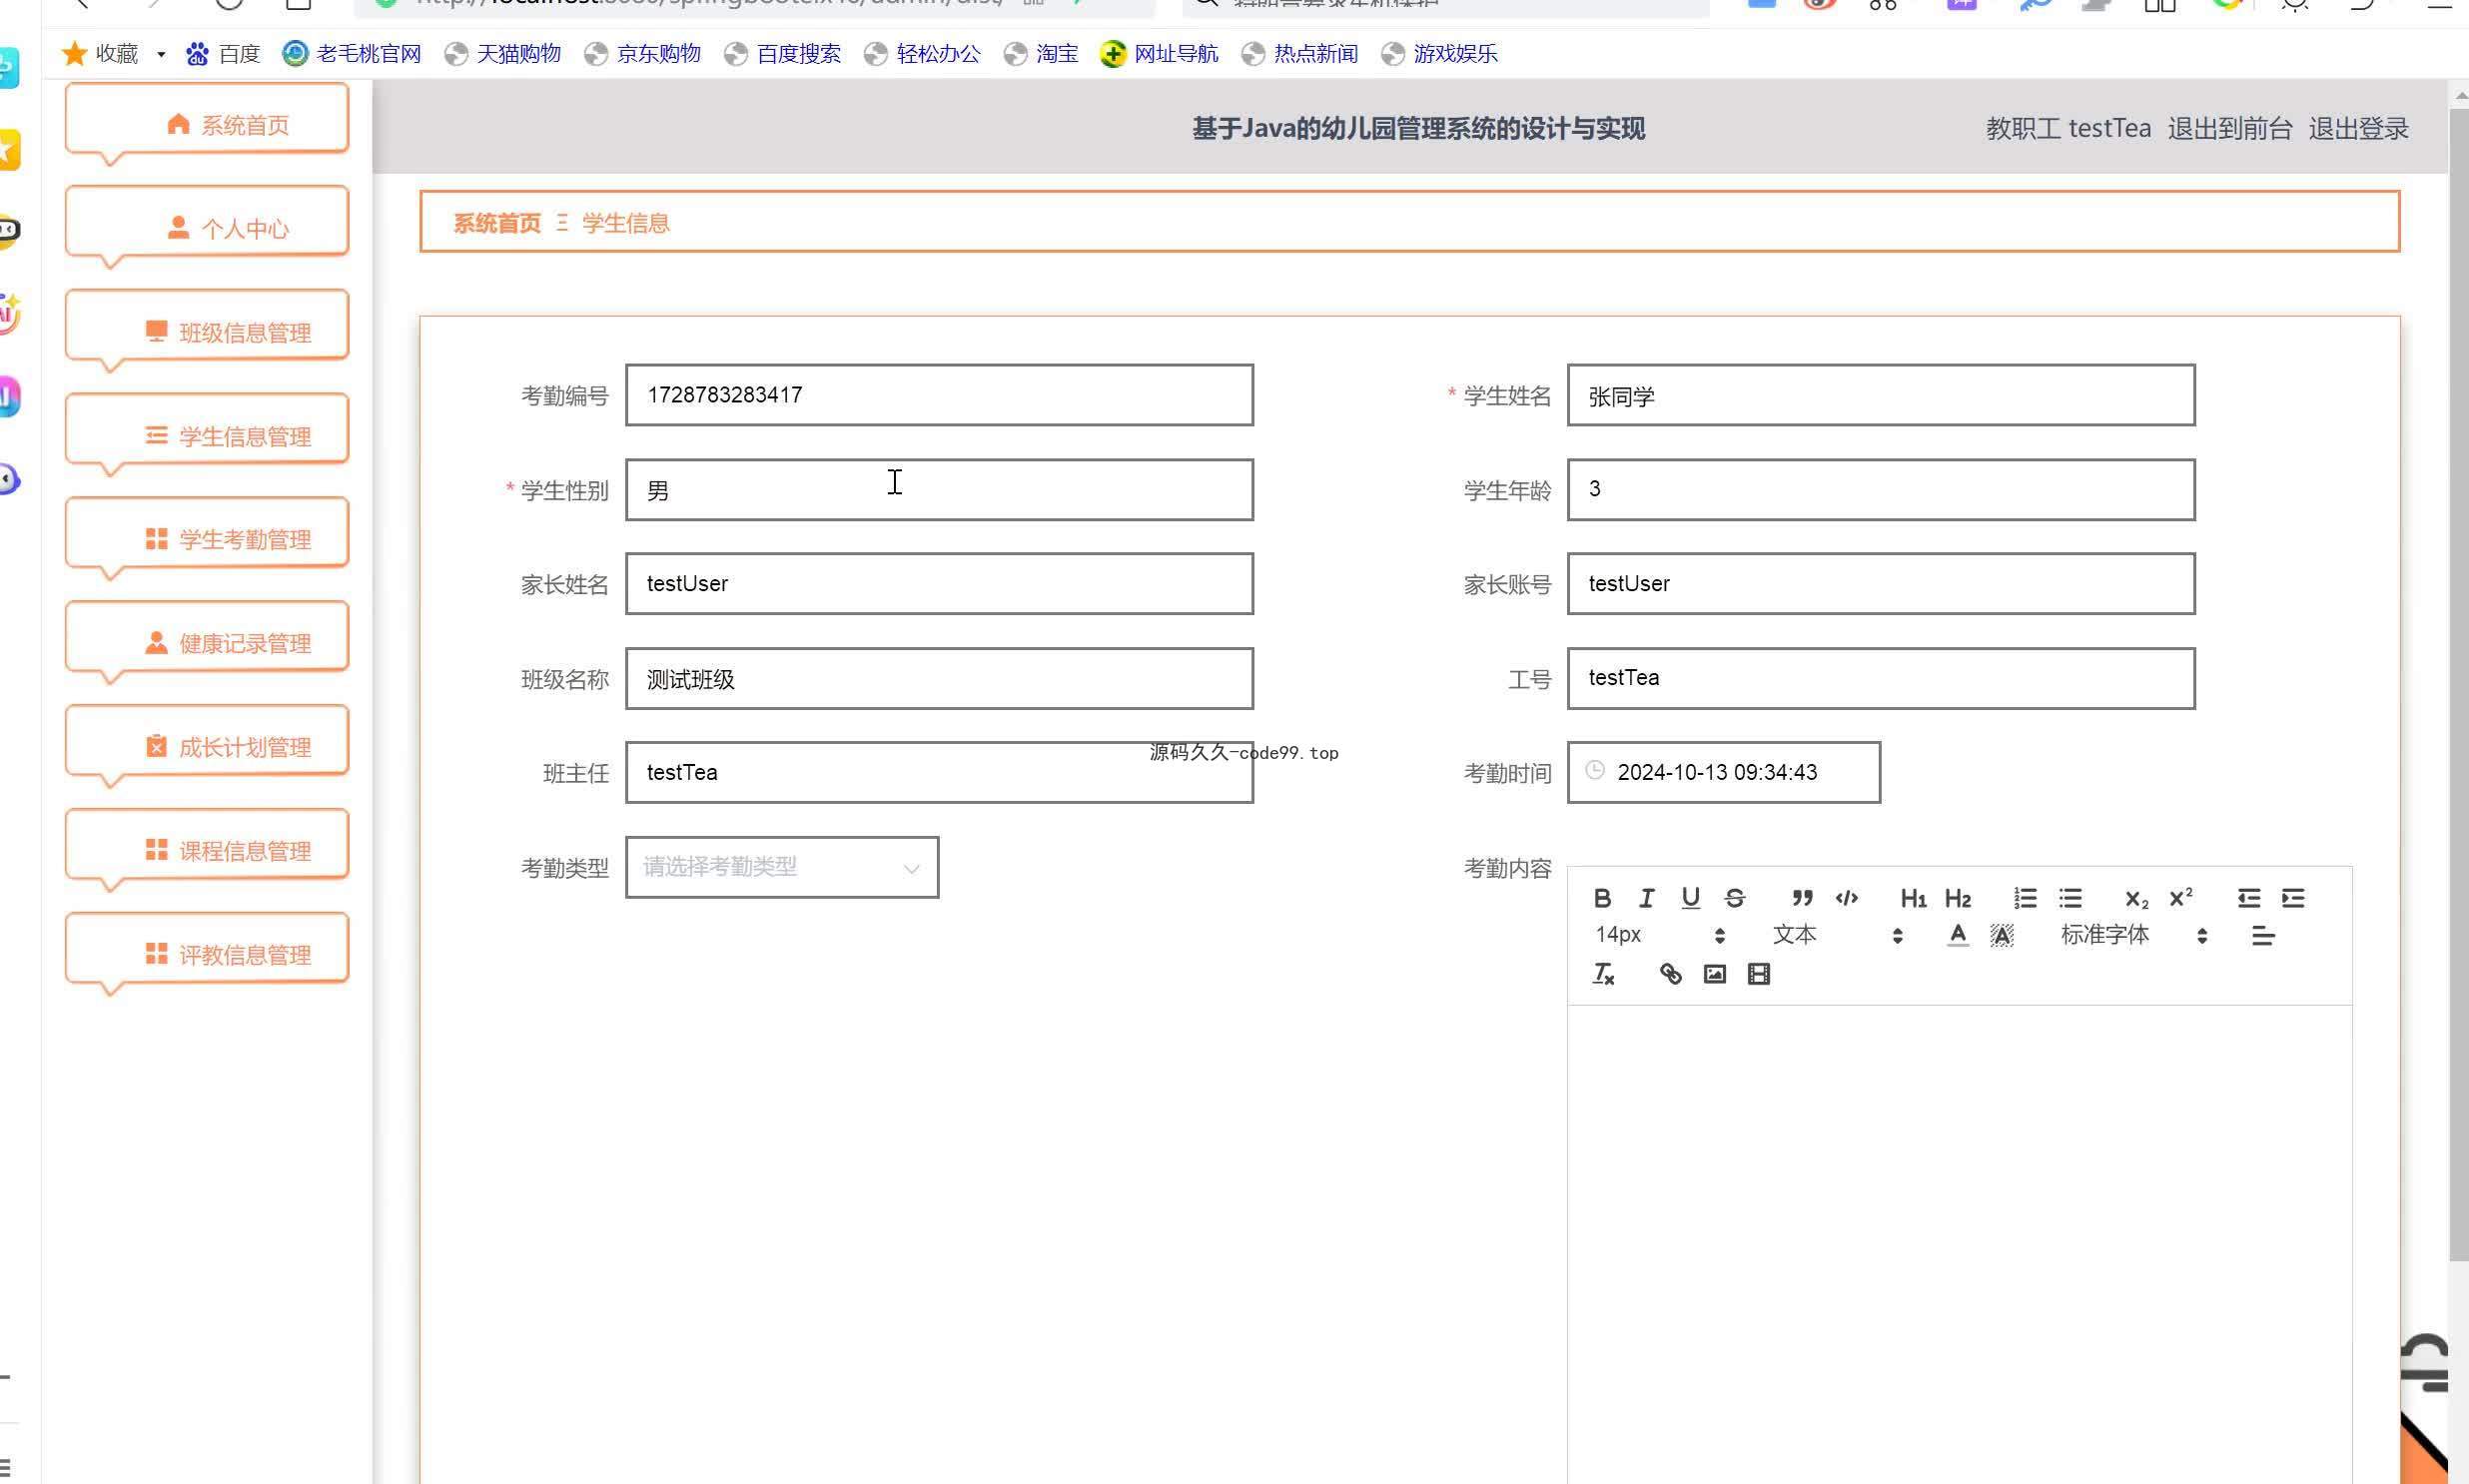Open the text background color picker
This screenshot has width=2469, height=1484.
2002,935
